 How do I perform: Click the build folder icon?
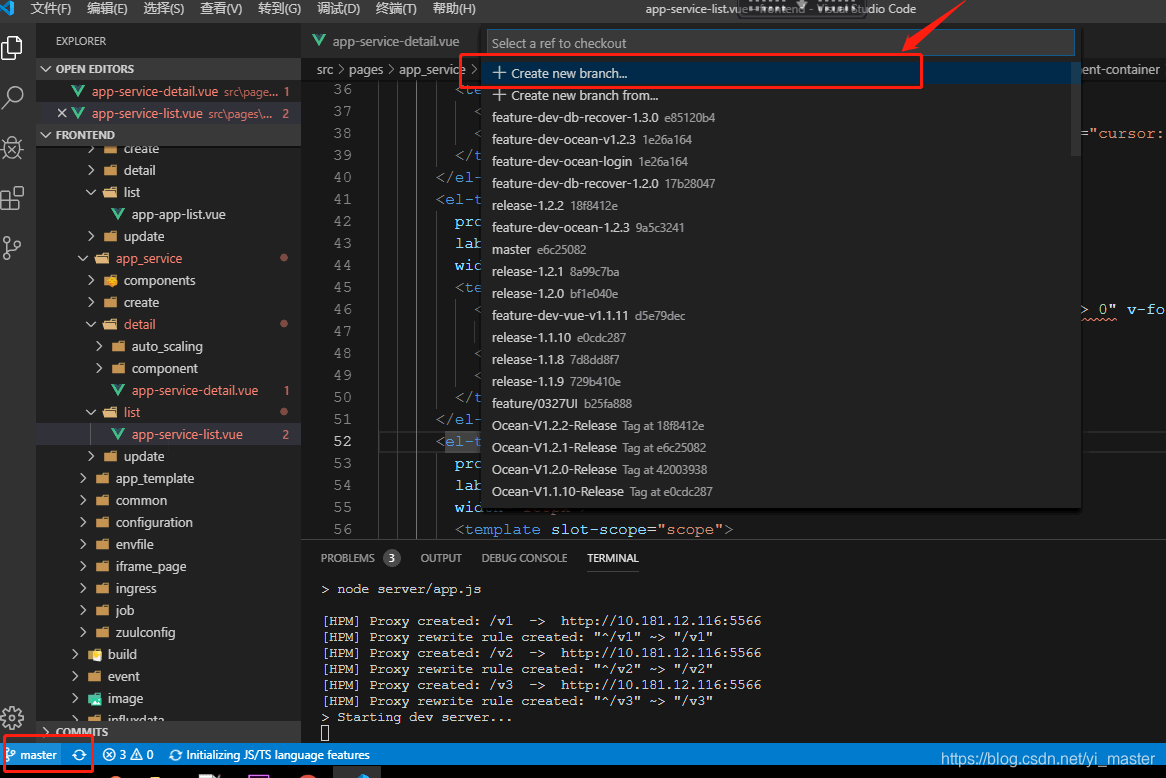click(95, 655)
